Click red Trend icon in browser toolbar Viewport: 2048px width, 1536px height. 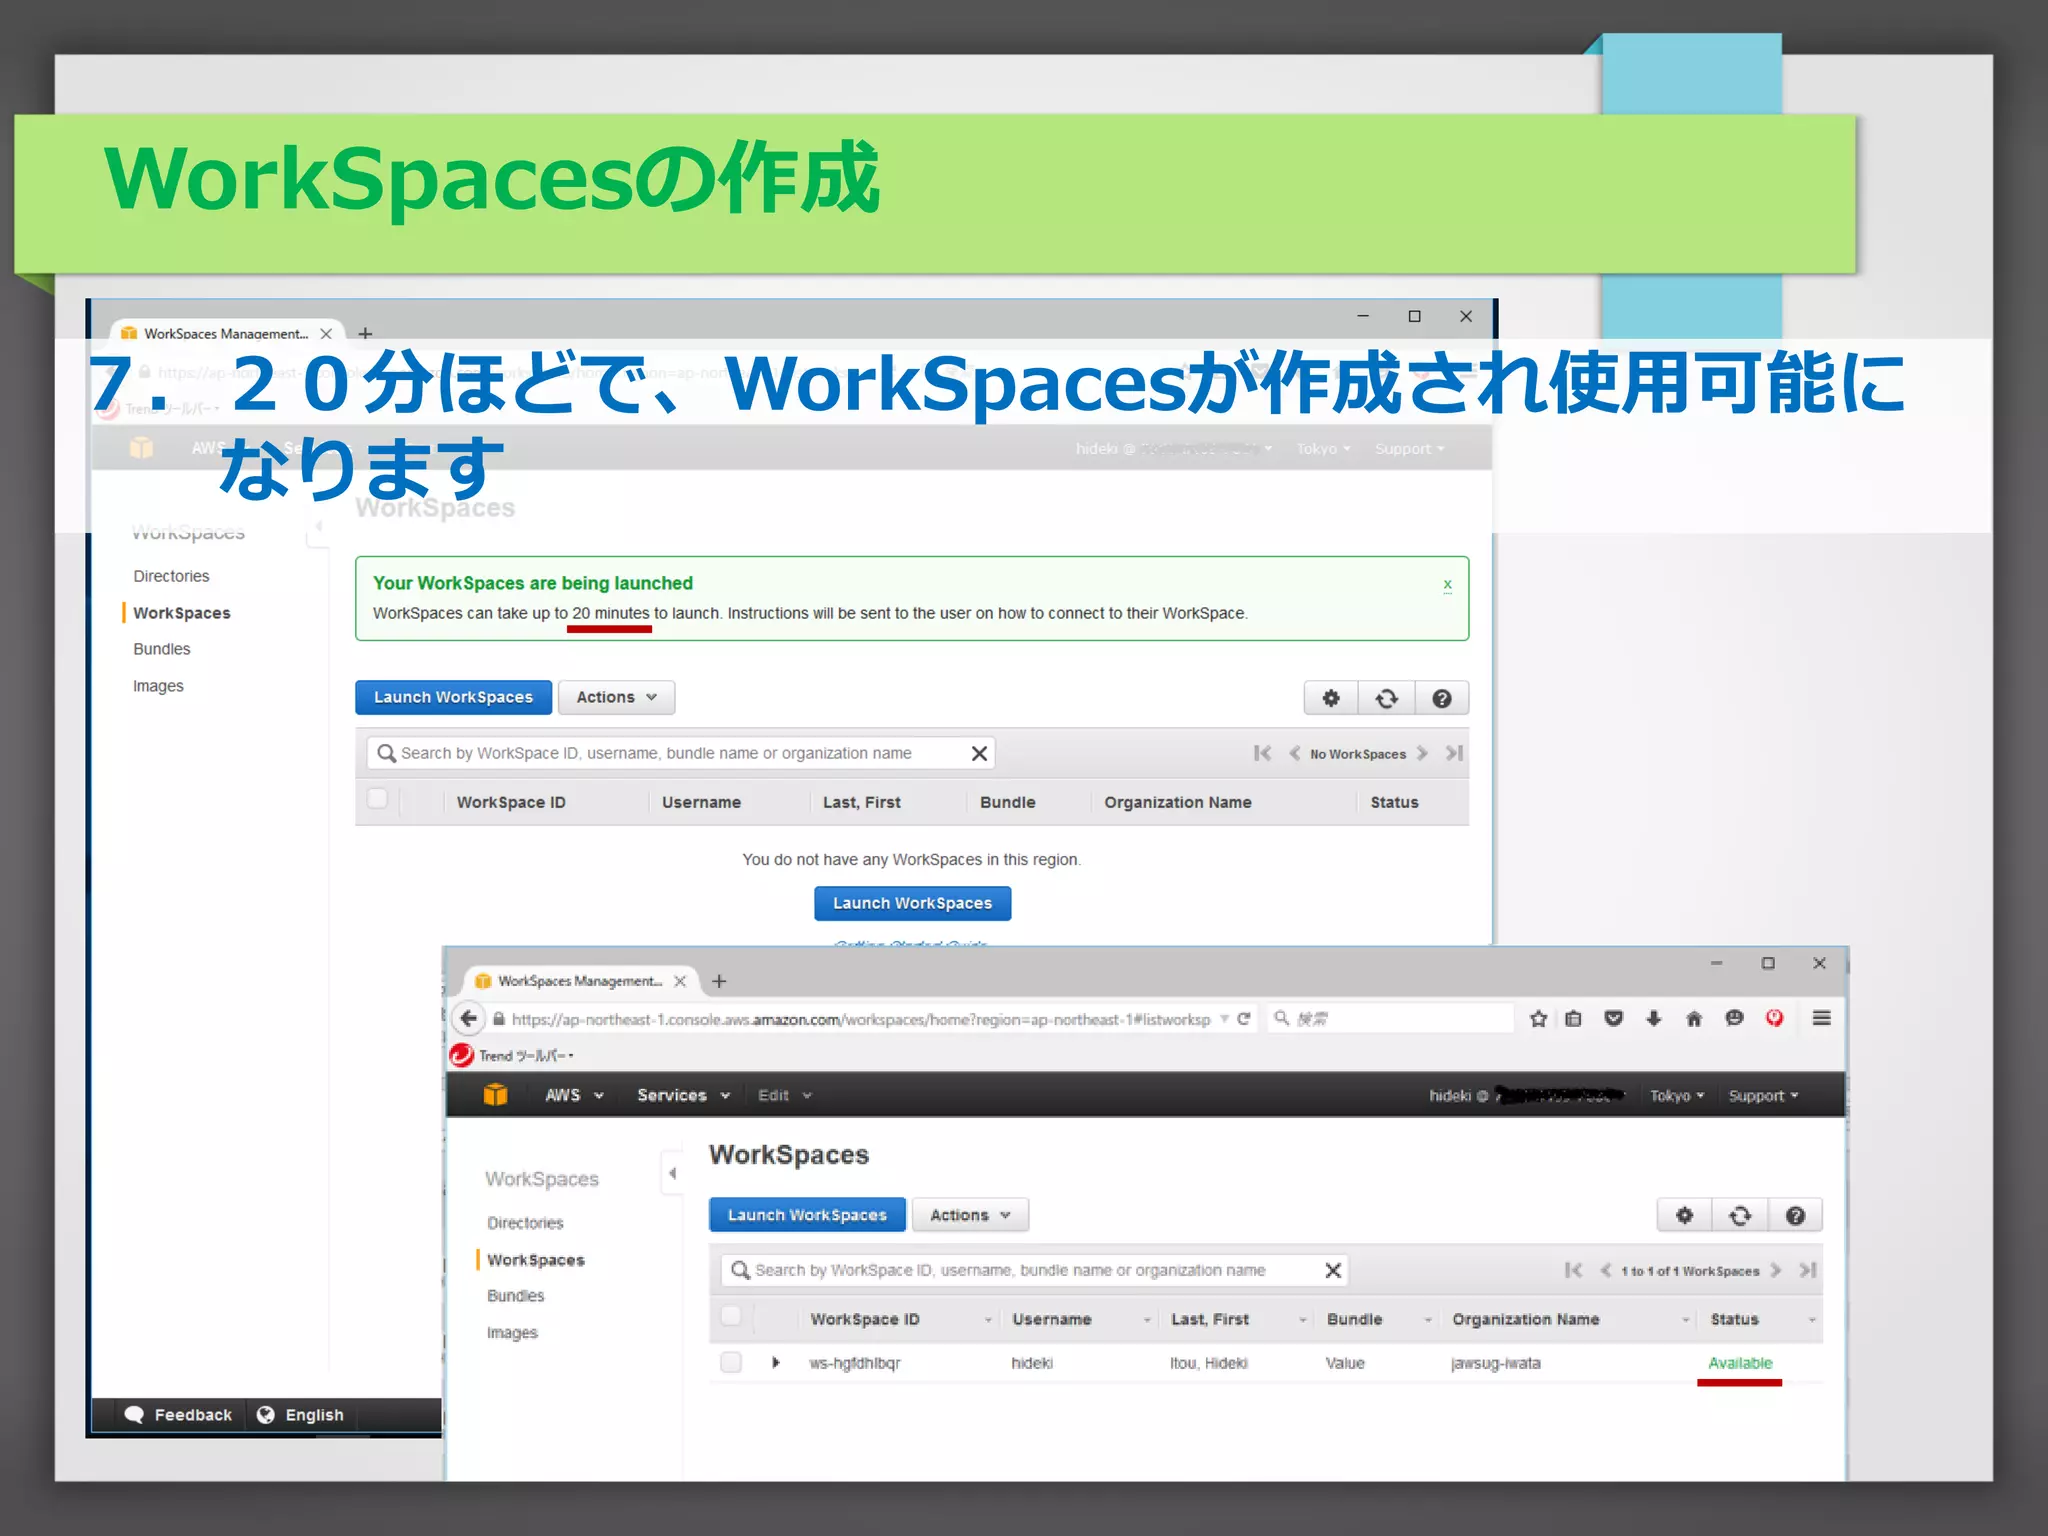[1774, 1018]
